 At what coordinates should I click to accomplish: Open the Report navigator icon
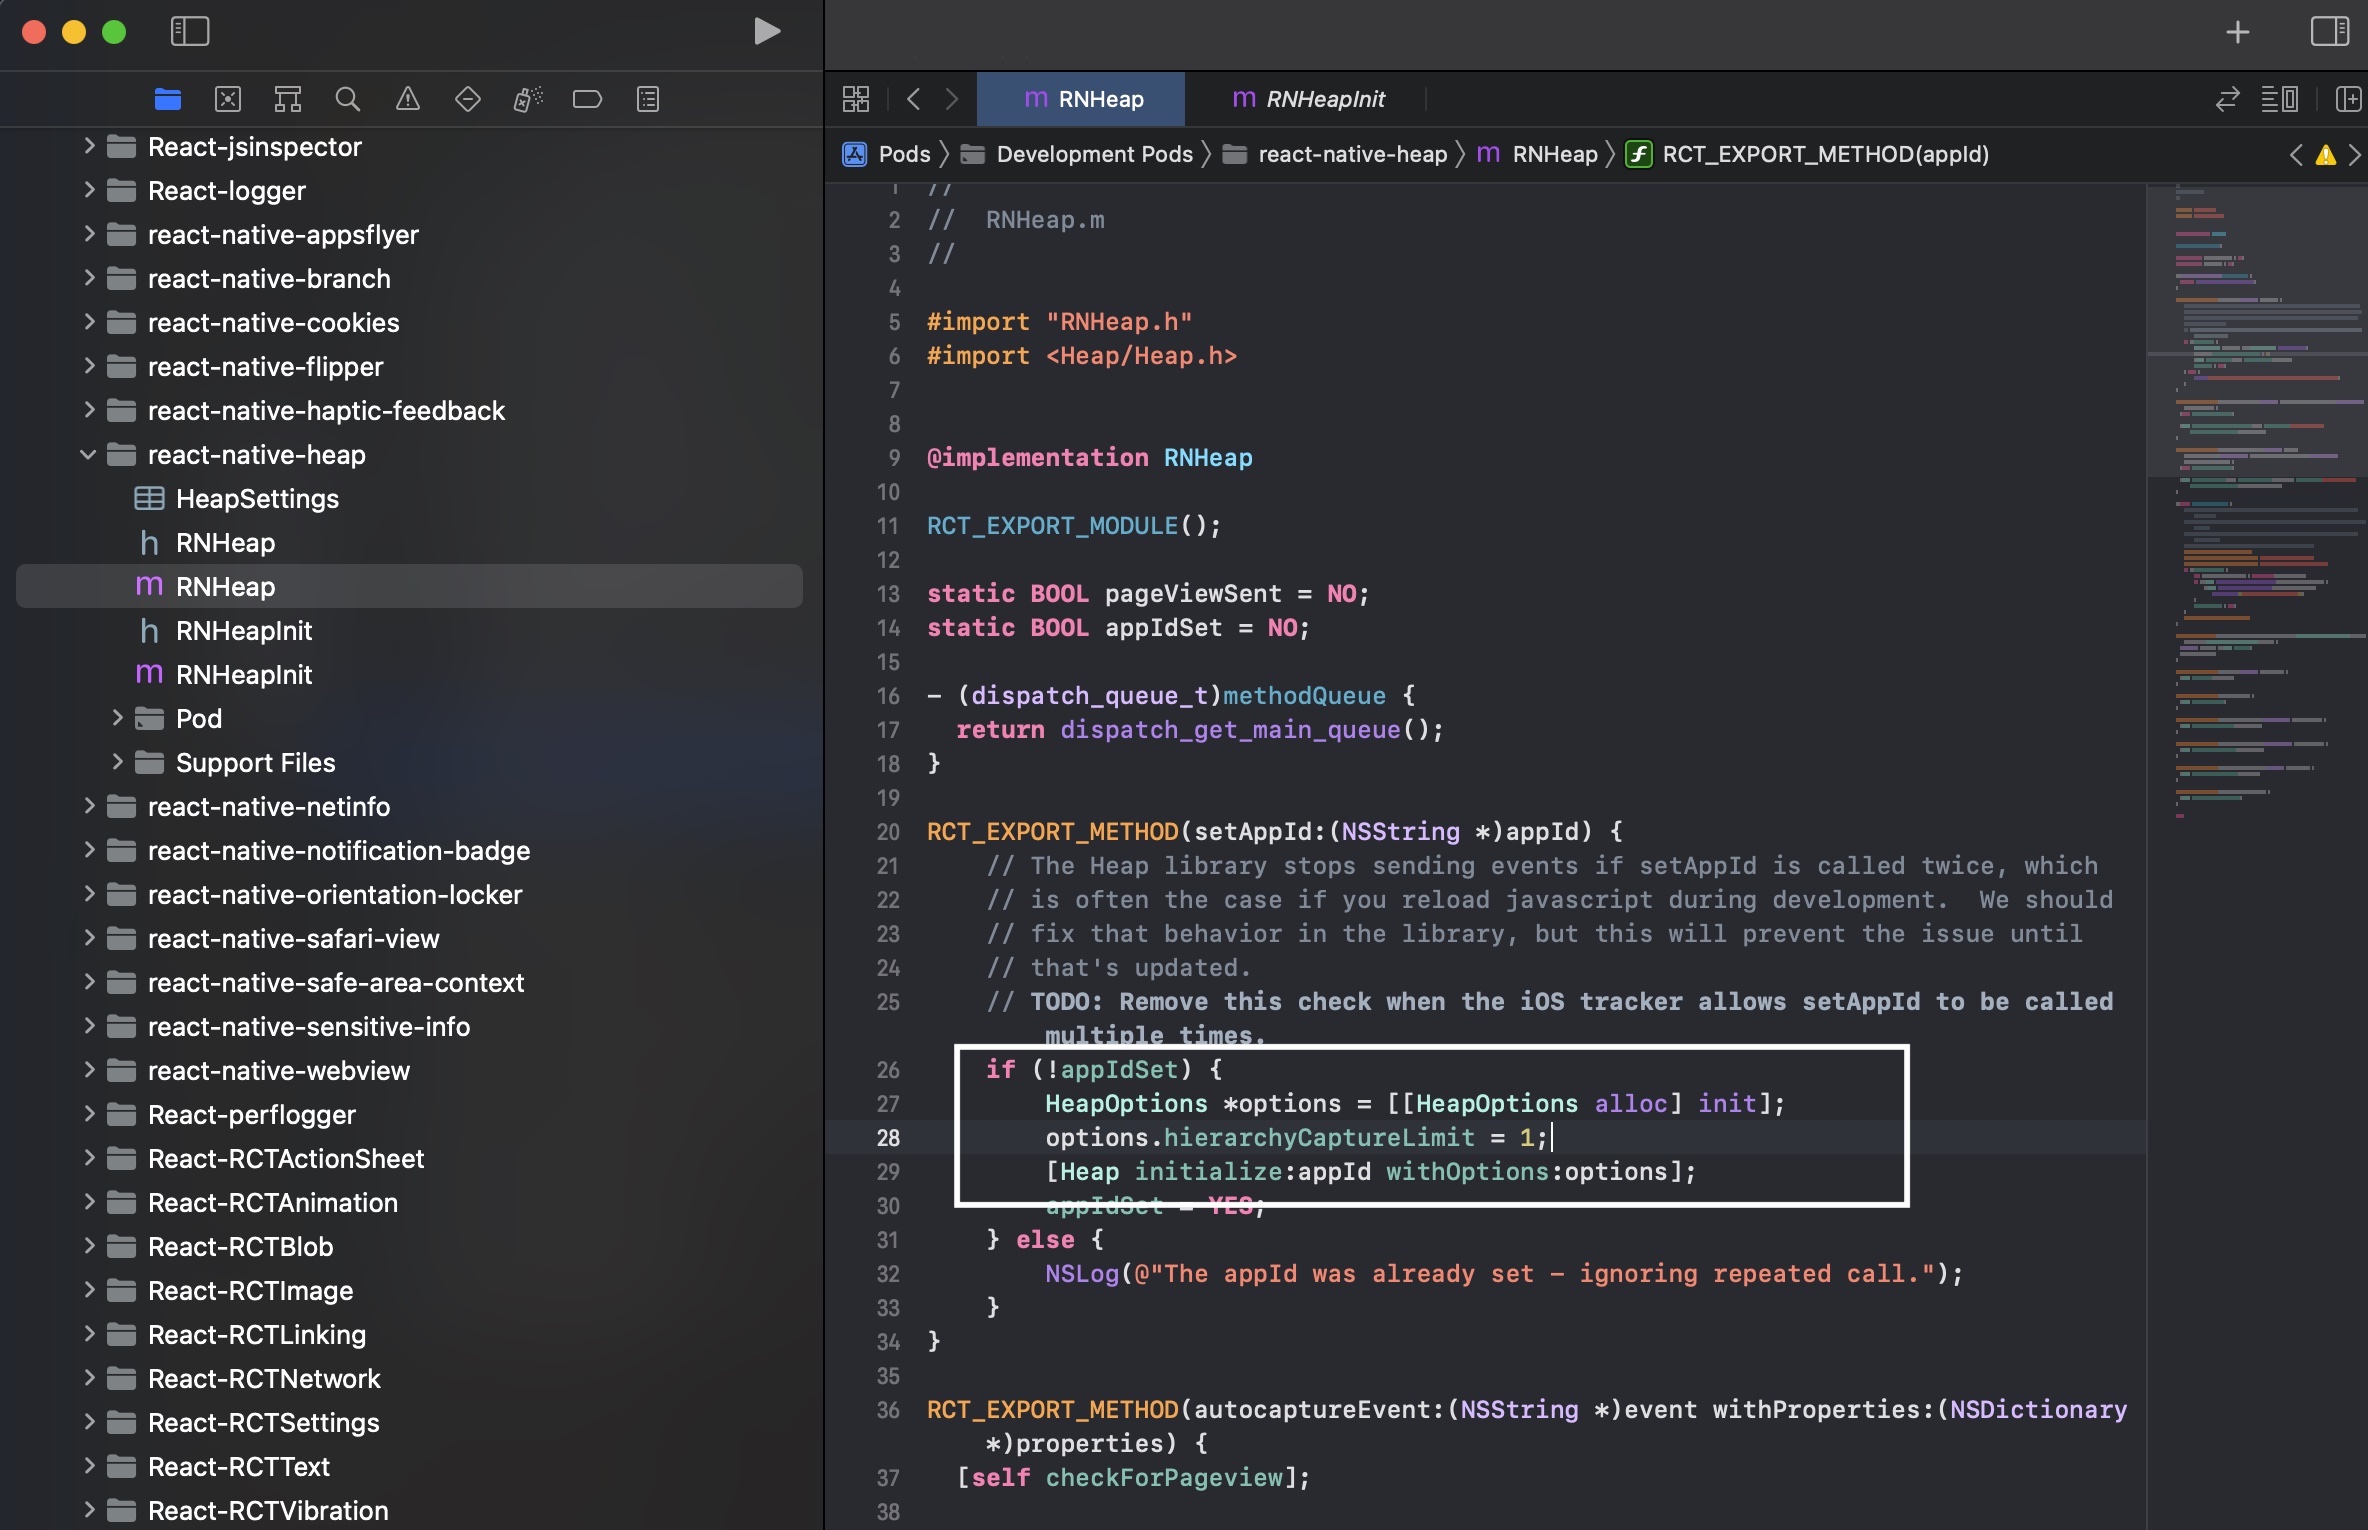(648, 99)
